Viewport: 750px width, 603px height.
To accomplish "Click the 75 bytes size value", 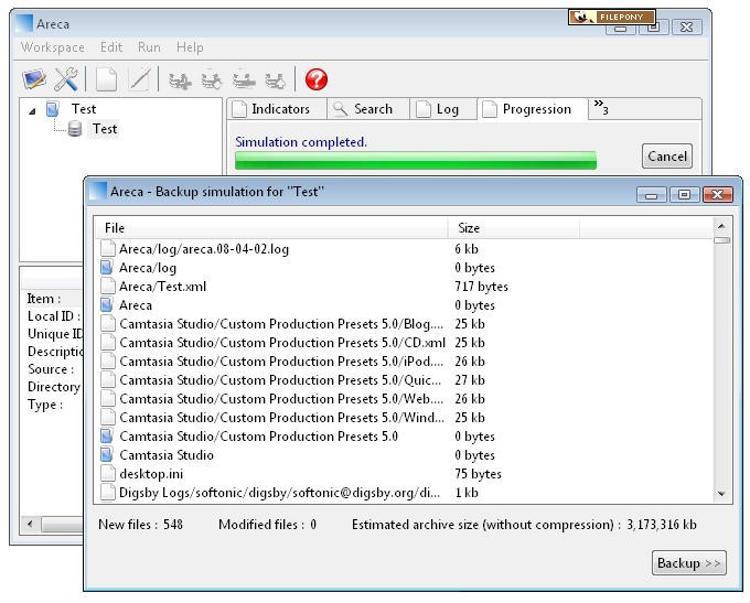I will click(x=478, y=474).
